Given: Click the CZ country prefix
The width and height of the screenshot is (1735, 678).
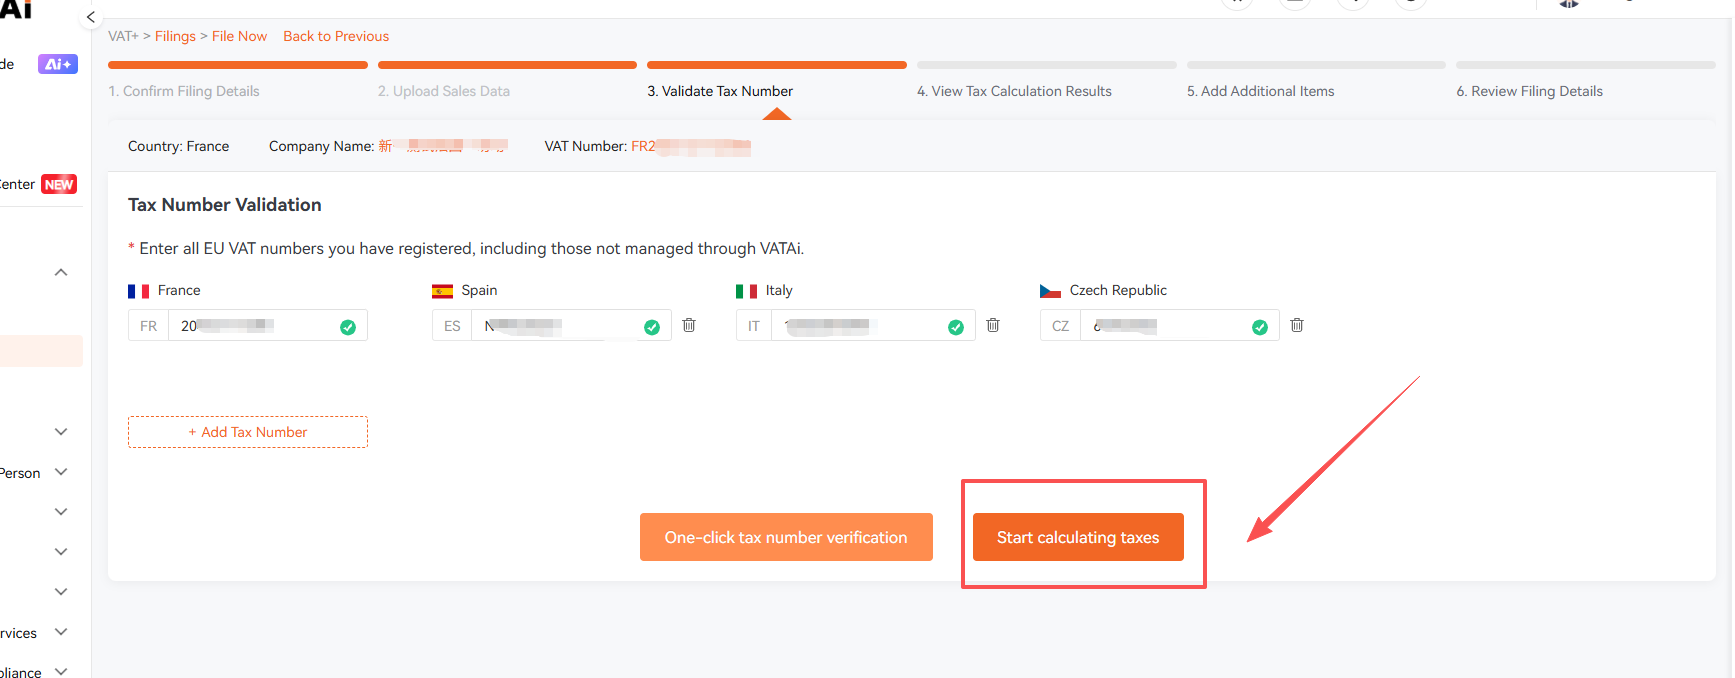Looking at the screenshot, I should point(1060,326).
